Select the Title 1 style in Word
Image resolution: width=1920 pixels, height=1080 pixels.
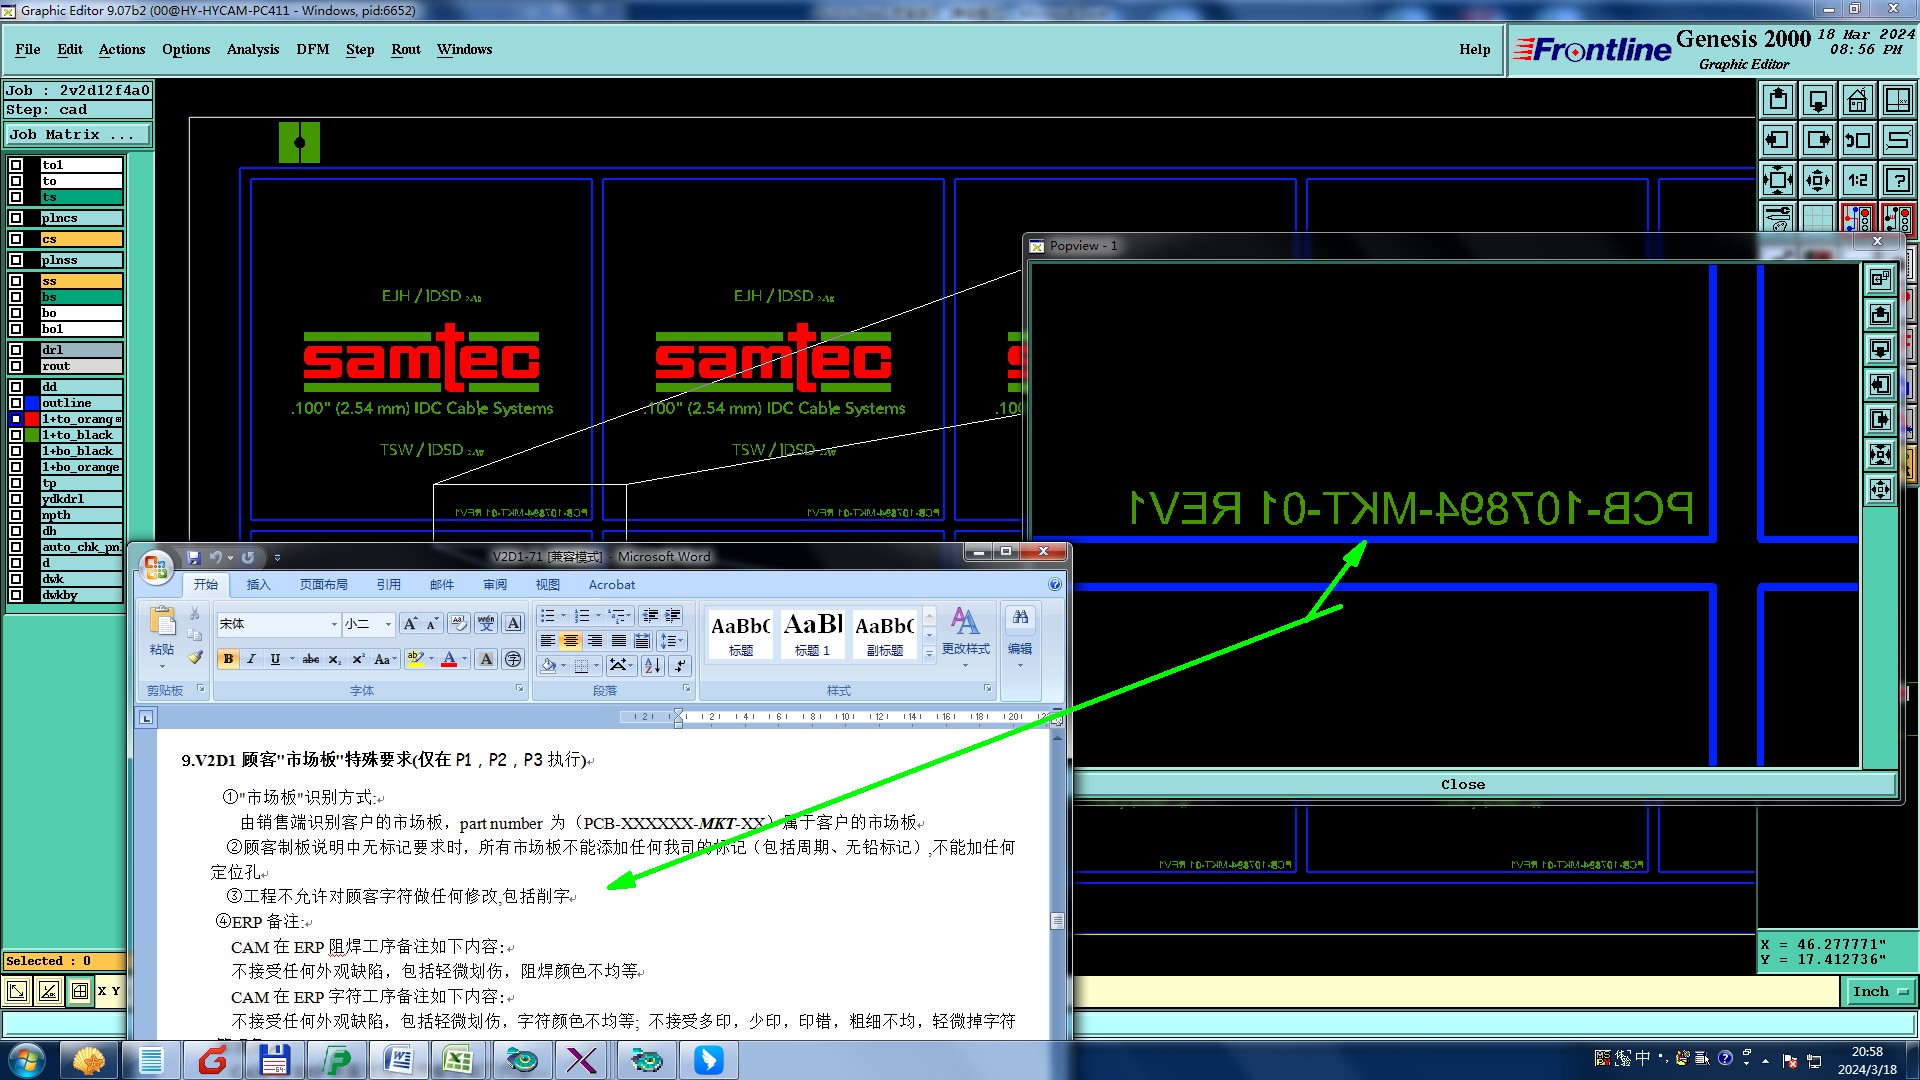pos(812,634)
